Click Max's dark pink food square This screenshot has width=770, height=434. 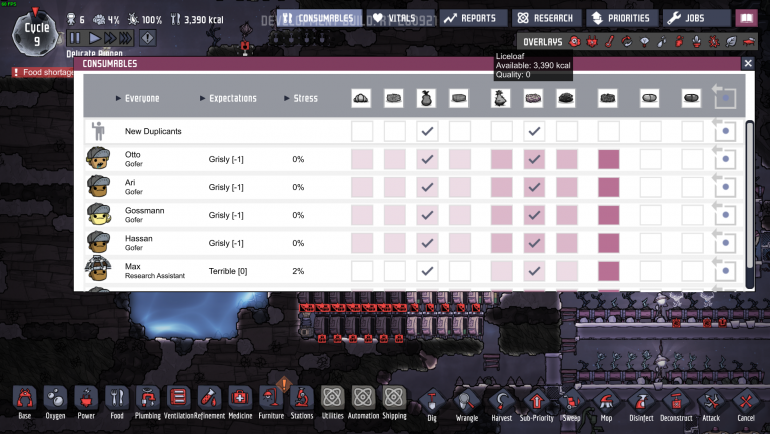[608, 271]
